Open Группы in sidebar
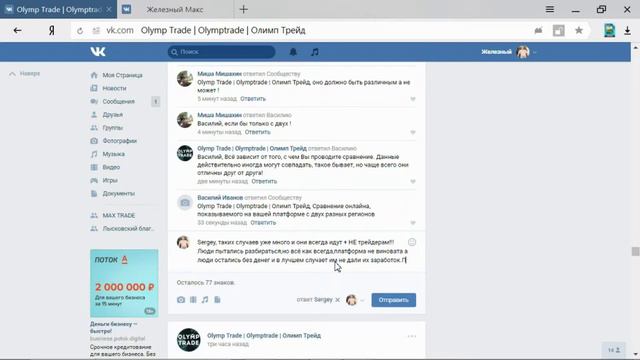 [112, 128]
